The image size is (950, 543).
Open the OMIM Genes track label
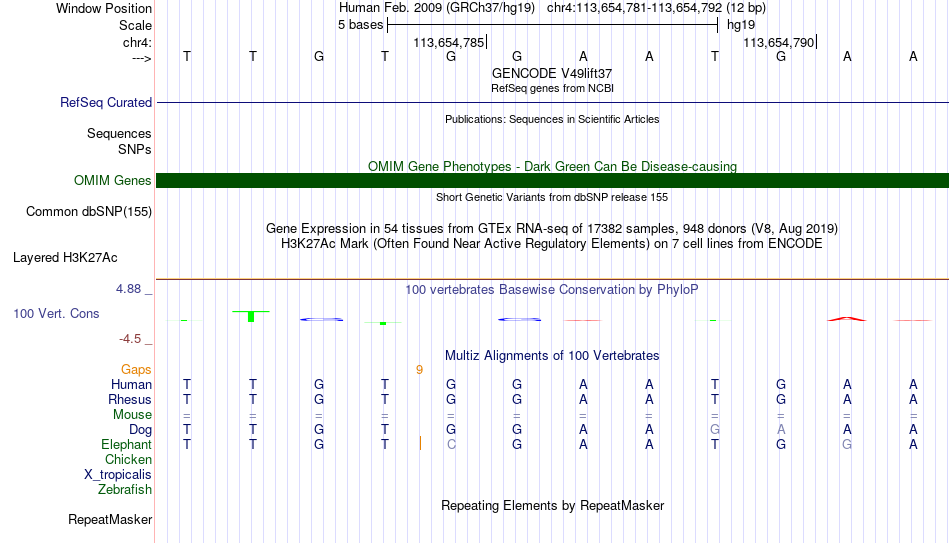click(x=113, y=181)
